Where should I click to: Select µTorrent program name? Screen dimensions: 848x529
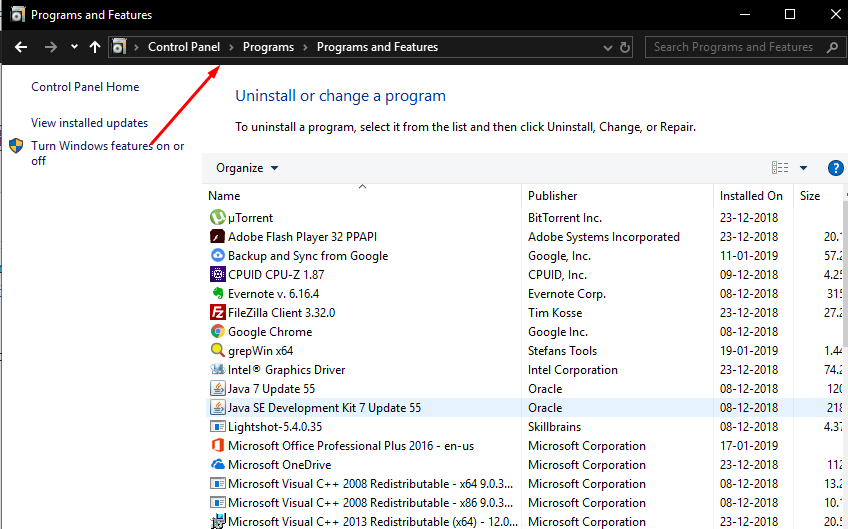(250, 218)
